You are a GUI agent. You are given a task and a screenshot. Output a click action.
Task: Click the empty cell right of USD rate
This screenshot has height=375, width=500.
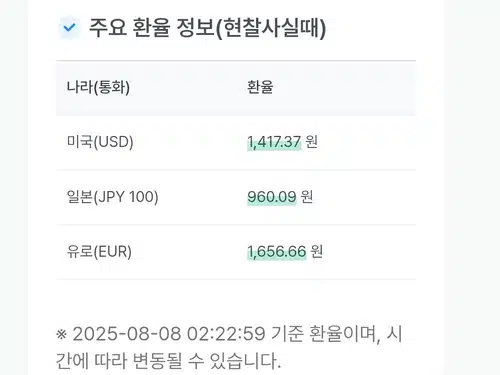pos(367,142)
